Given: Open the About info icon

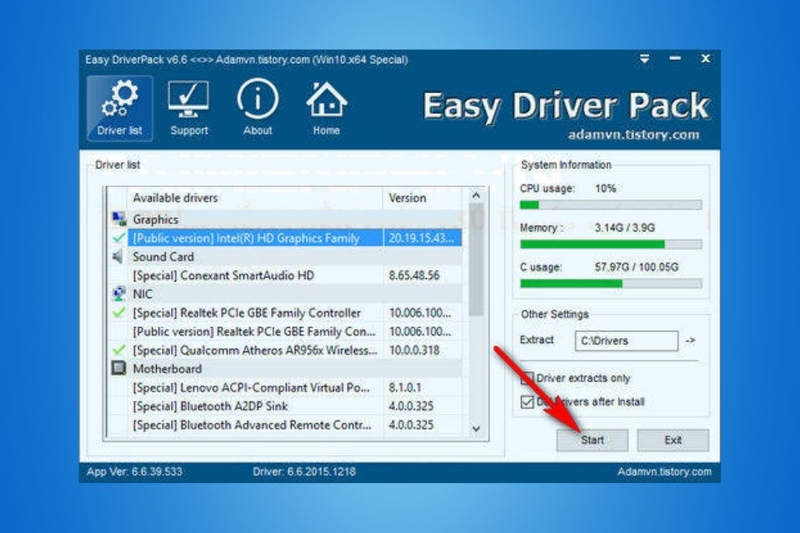Looking at the screenshot, I should point(257,98).
